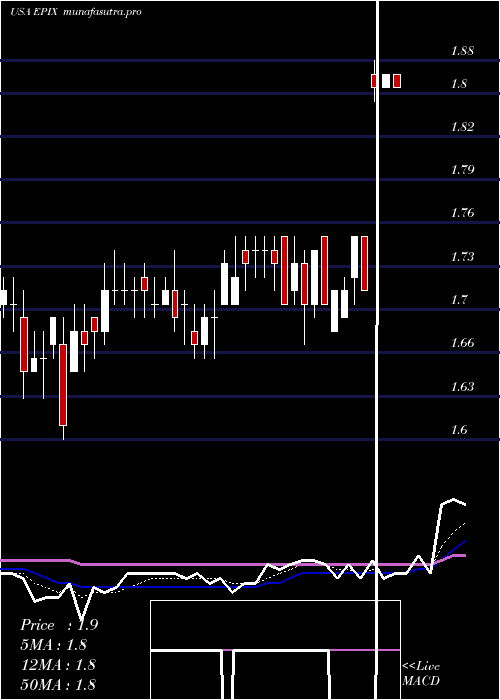Click the 1.63 price axis label

point(462,386)
